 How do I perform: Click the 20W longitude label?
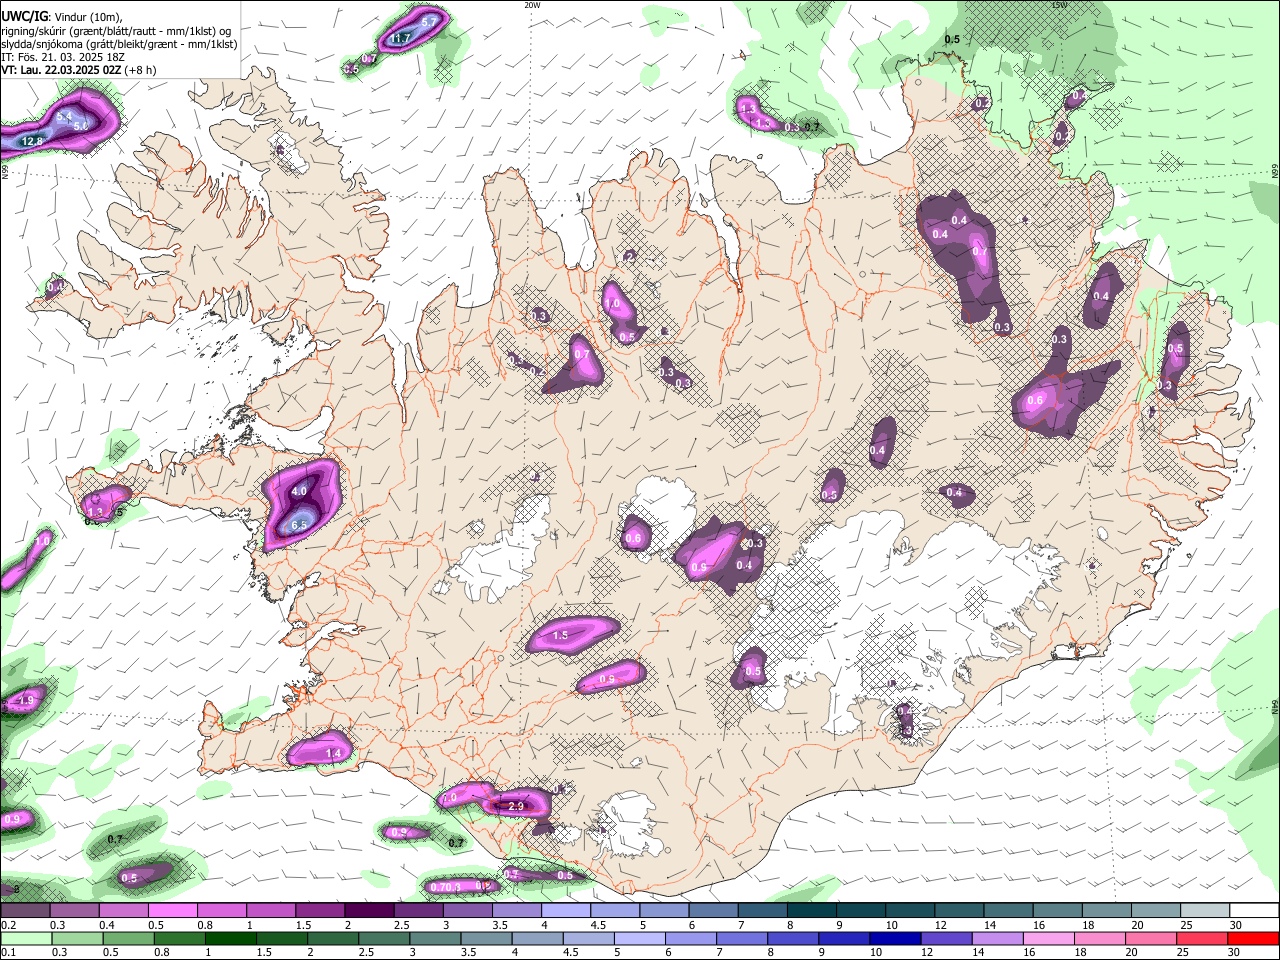(532, 5)
